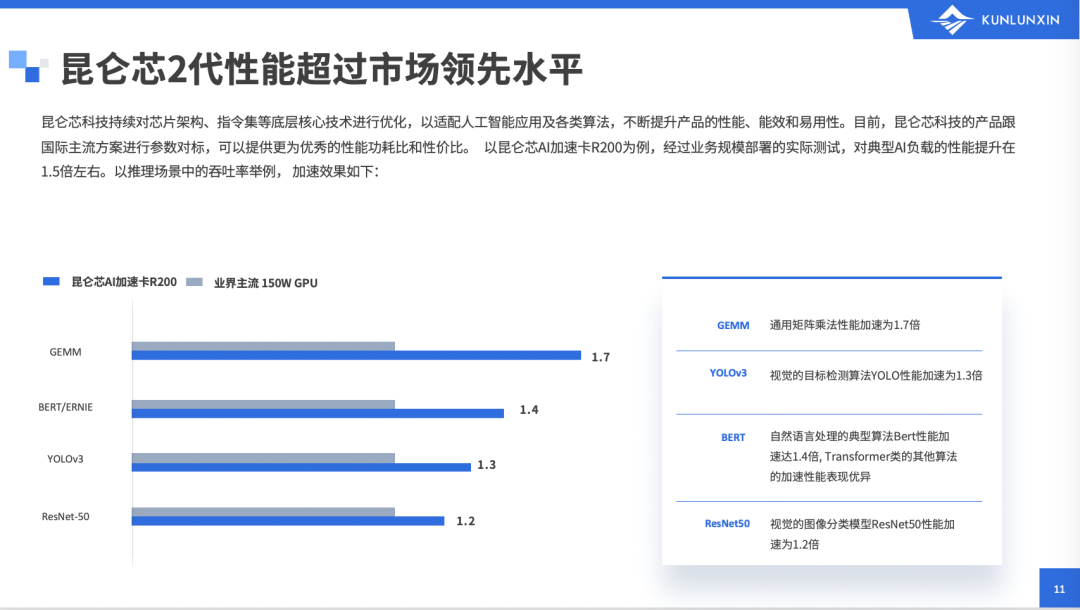1080x610 pixels.
Task: Click the blue GEMM bar
Action: point(356,355)
